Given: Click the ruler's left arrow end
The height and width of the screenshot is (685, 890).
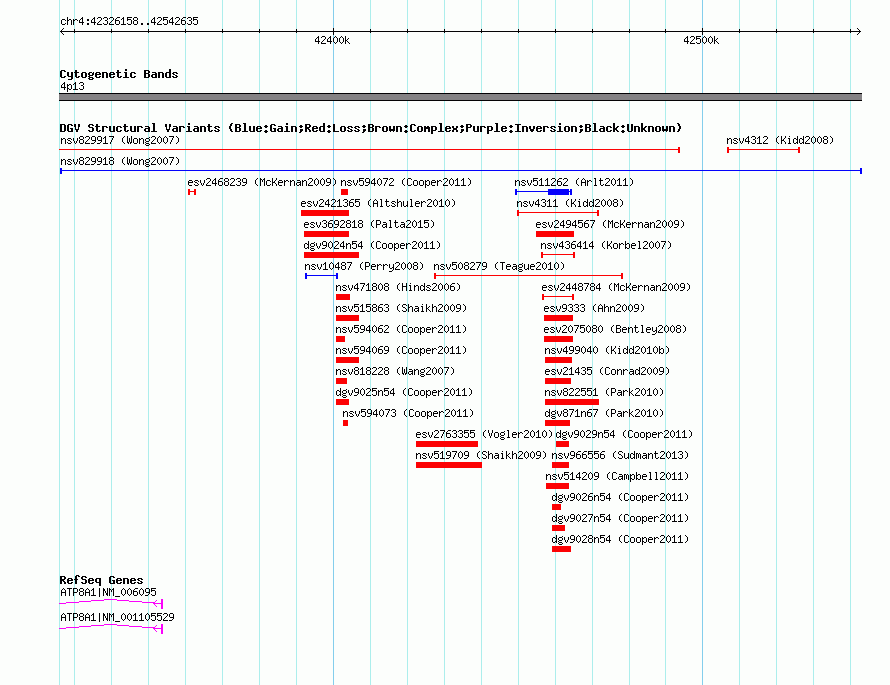Looking at the screenshot, I should 63,31.
